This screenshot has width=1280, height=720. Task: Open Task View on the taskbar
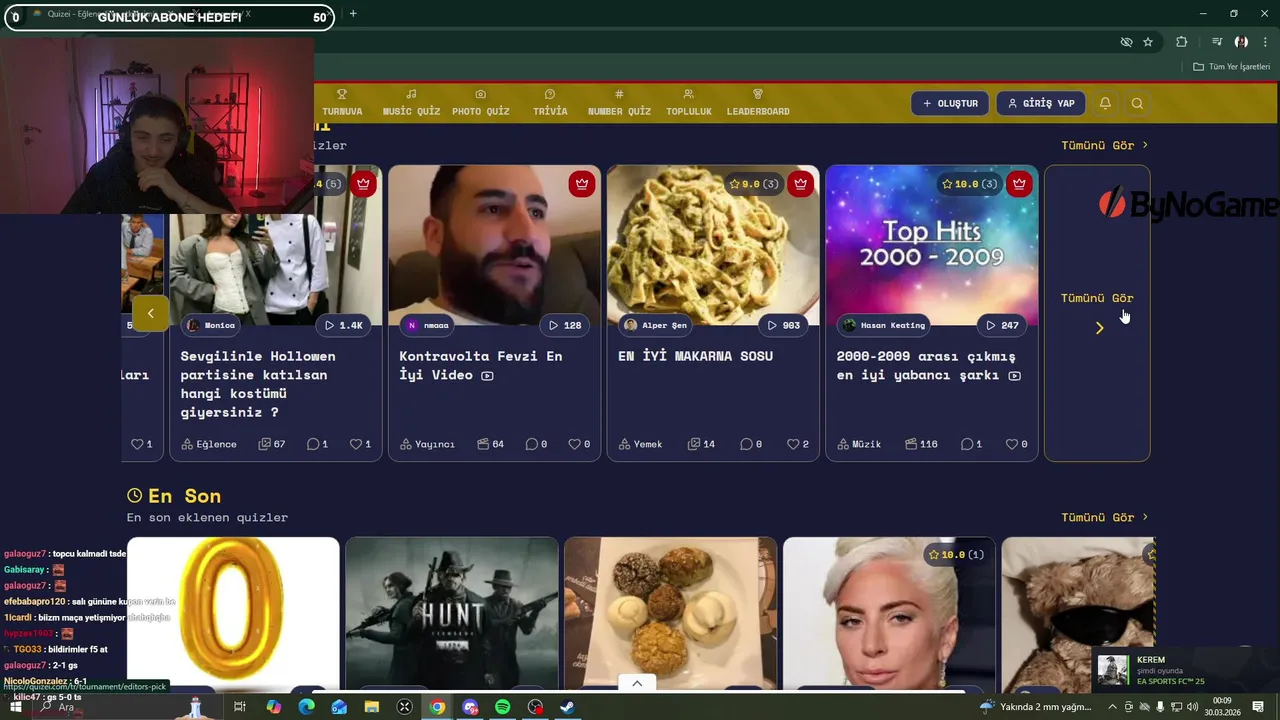click(240, 707)
